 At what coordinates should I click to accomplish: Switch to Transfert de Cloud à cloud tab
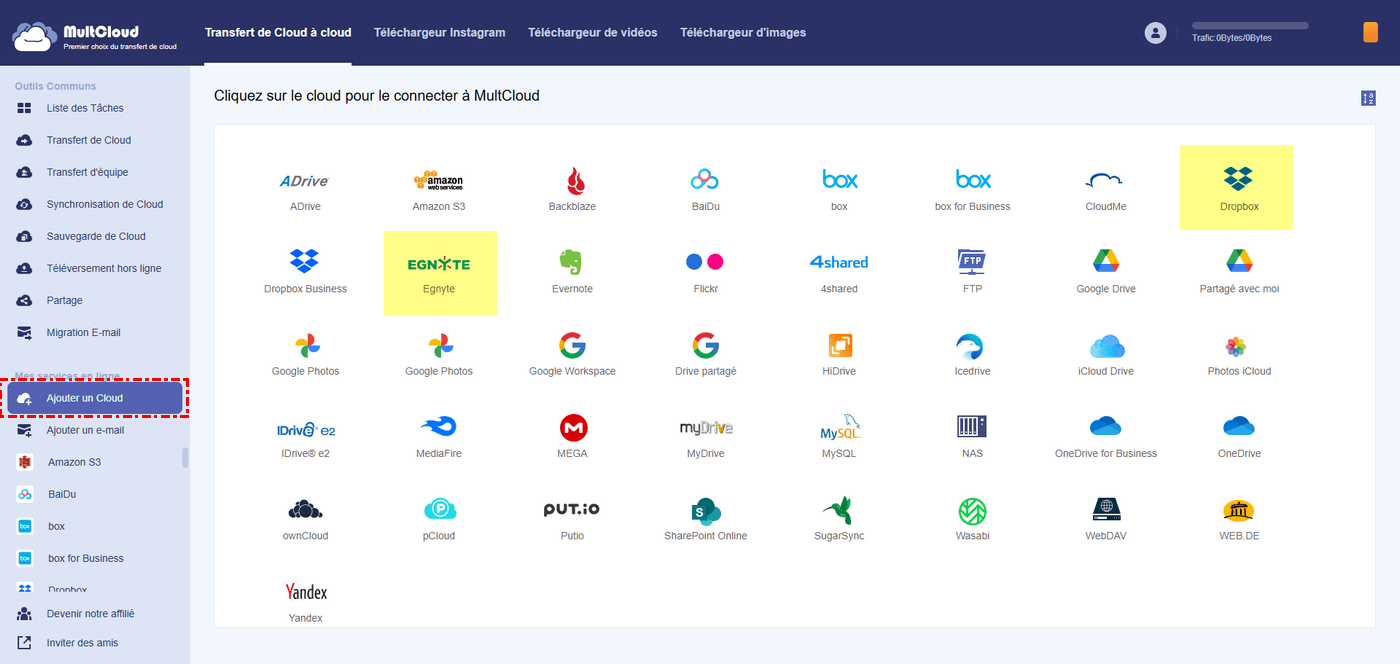coord(278,32)
